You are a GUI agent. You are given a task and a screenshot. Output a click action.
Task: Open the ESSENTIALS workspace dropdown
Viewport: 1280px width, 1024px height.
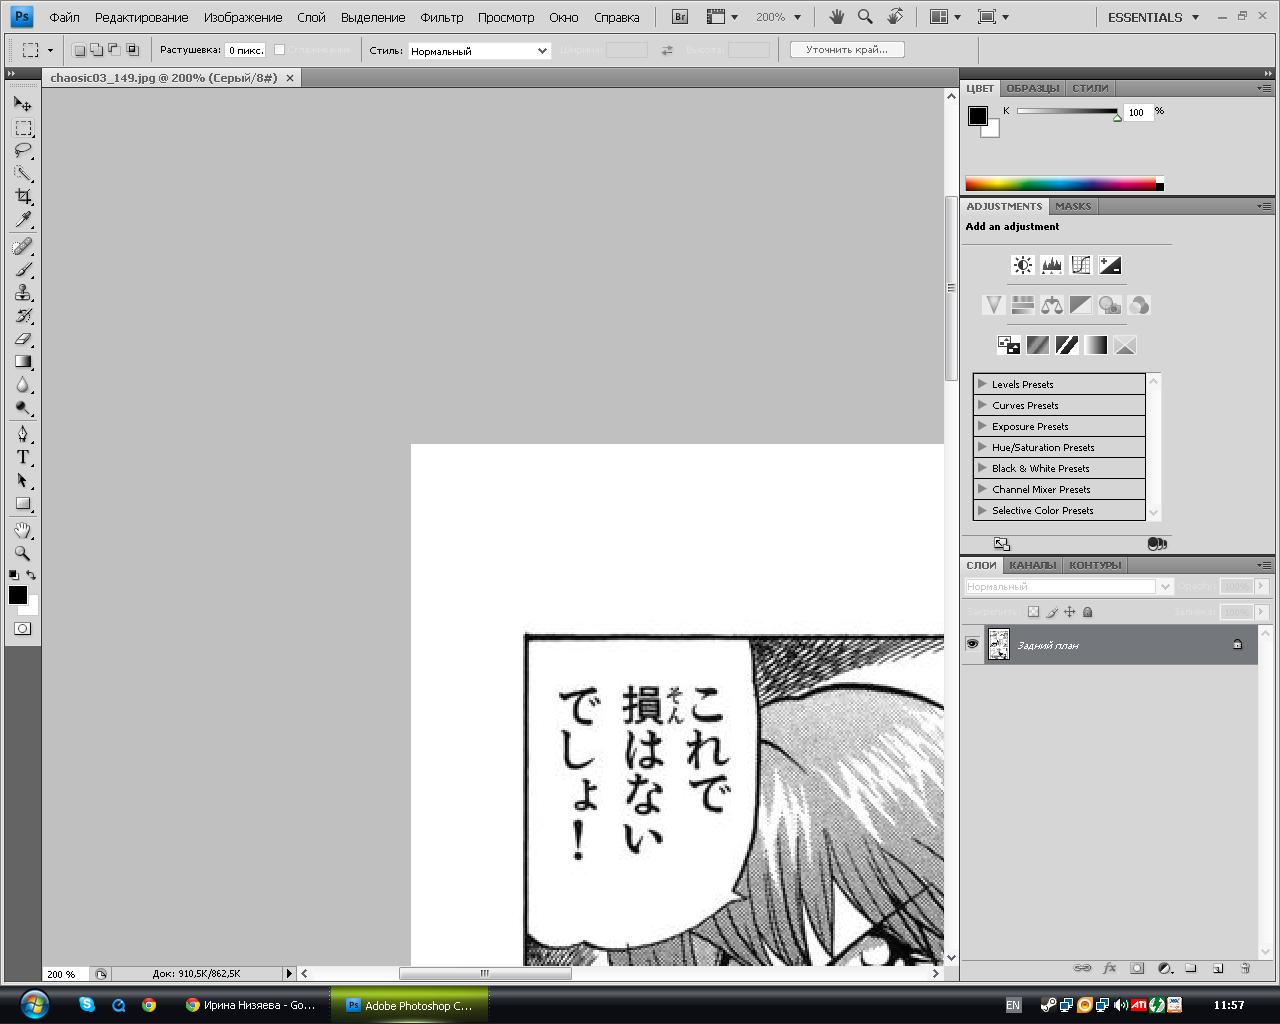tap(1153, 17)
